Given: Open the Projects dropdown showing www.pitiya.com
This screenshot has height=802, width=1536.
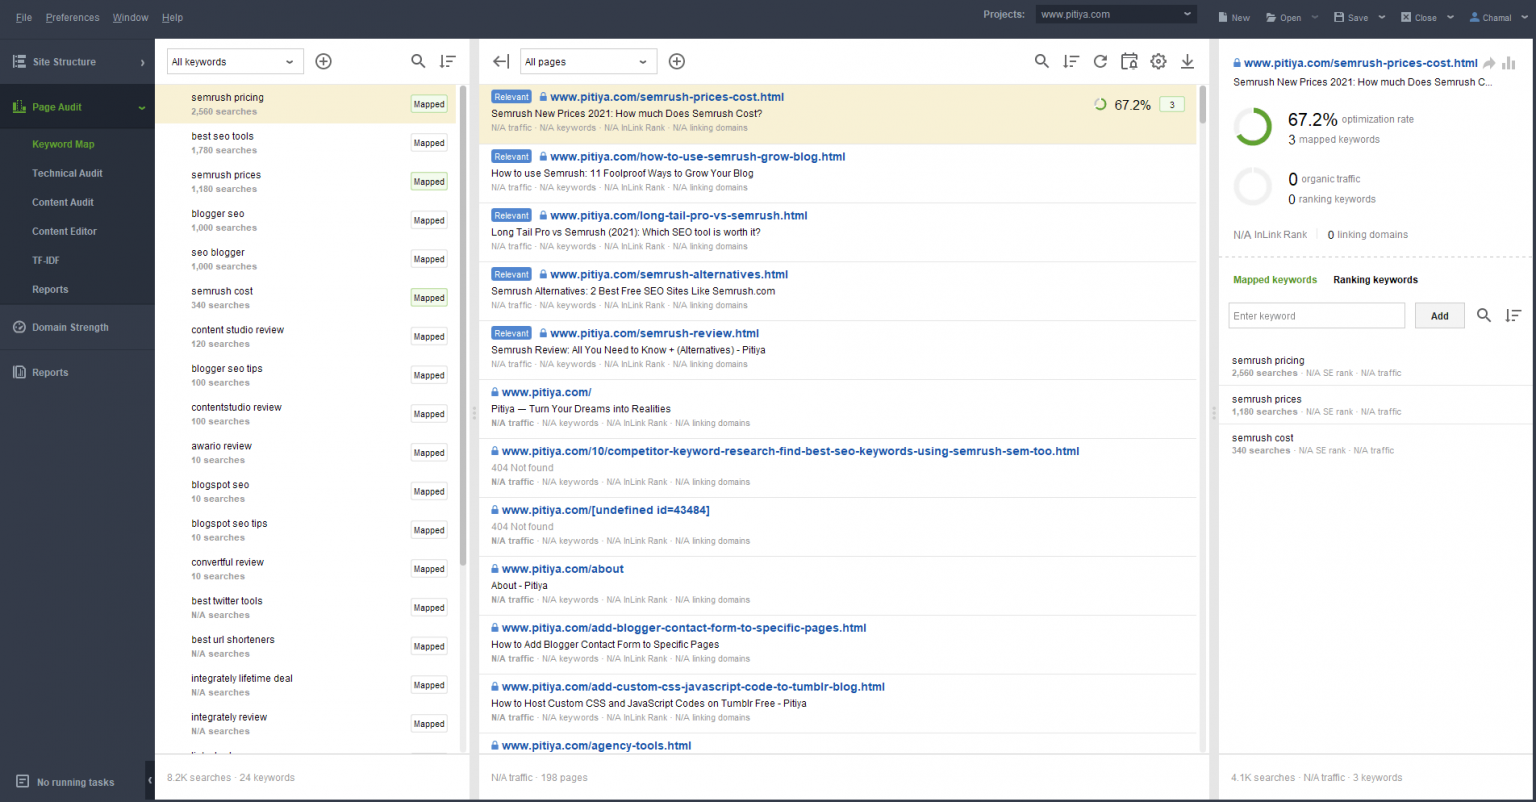Looking at the screenshot, I should (1114, 14).
